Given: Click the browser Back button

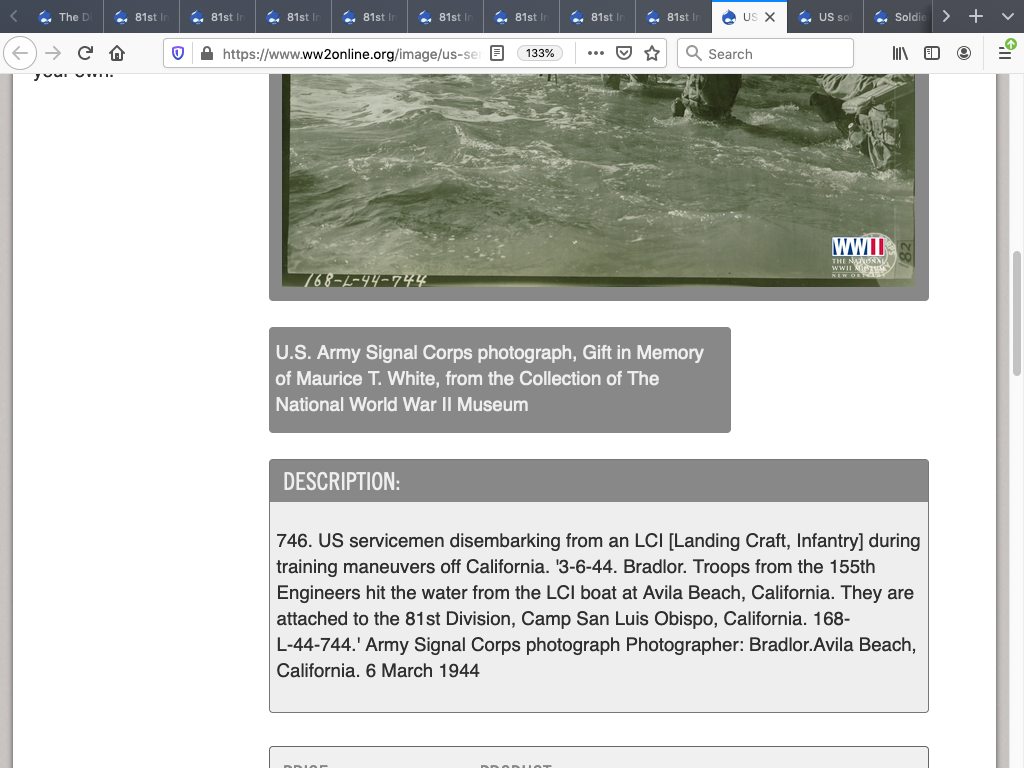Looking at the screenshot, I should pyautogui.click(x=21, y=53).
